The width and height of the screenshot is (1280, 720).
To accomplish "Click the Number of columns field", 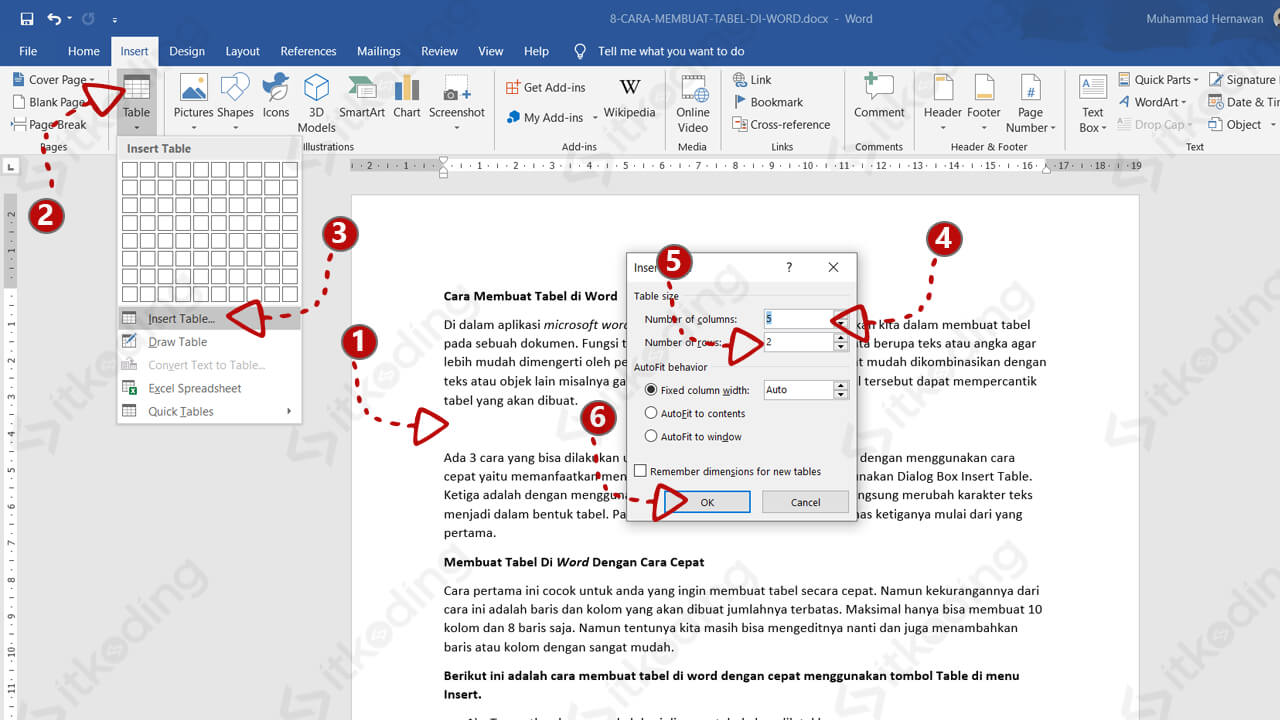I will point(798,319).
